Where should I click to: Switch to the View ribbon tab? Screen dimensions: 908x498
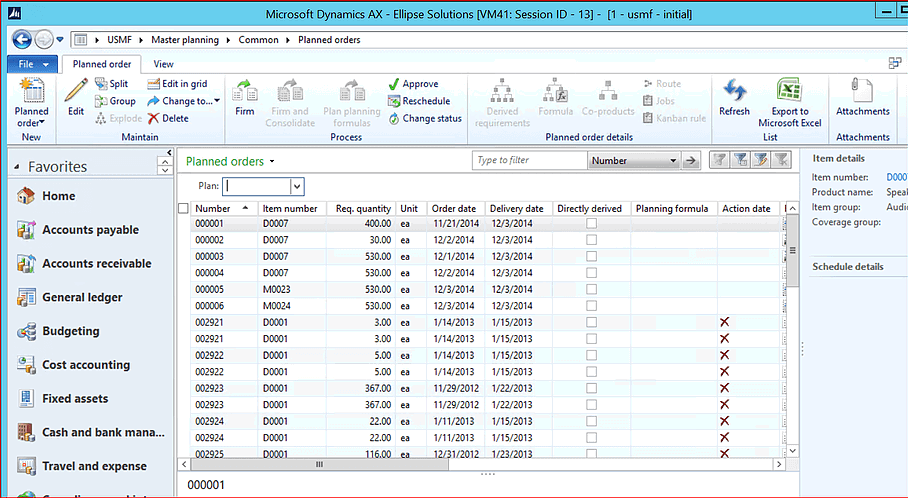coord(163,64)
